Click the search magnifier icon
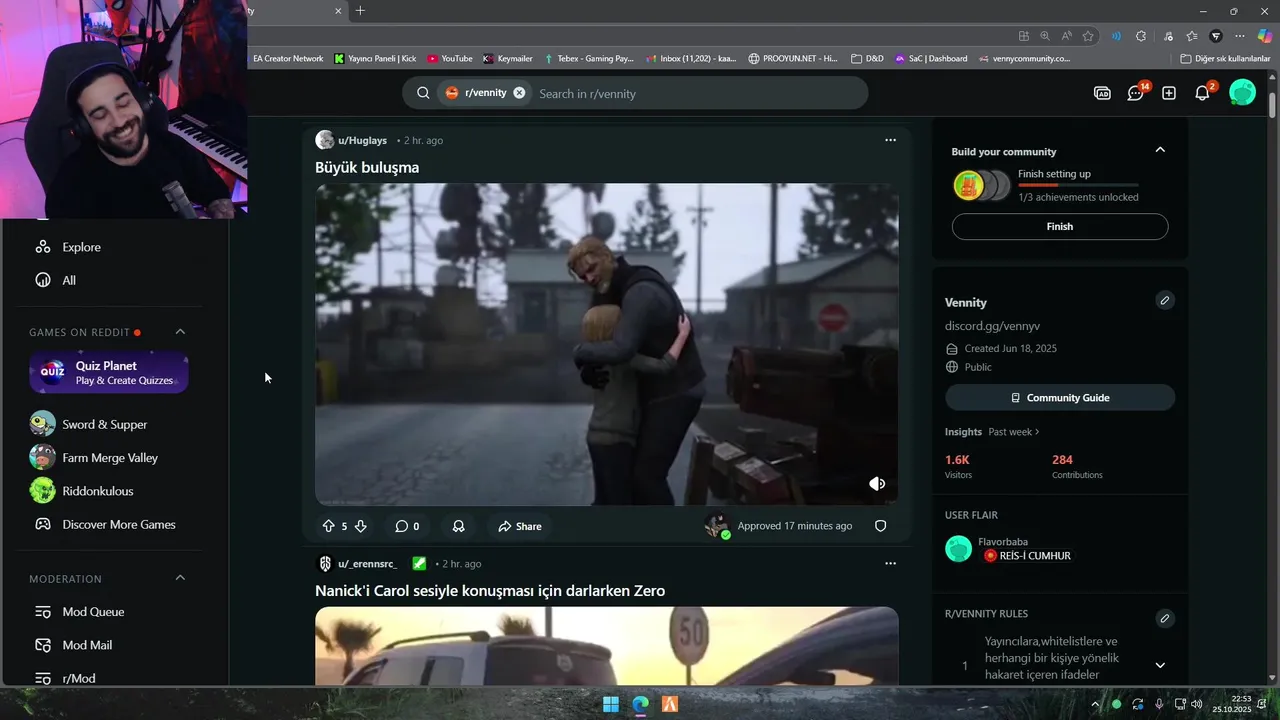The image size is (1280, 720). pos(423,93)
